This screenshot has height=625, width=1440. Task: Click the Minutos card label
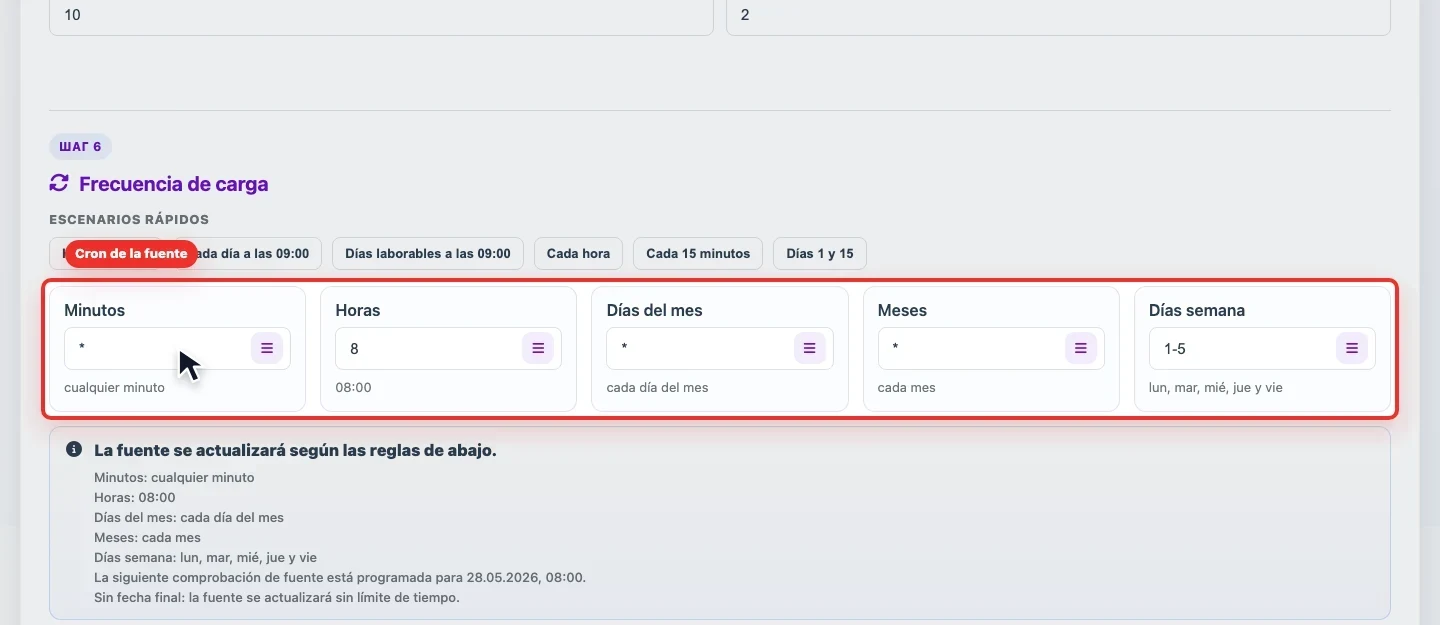click(94, 310)
